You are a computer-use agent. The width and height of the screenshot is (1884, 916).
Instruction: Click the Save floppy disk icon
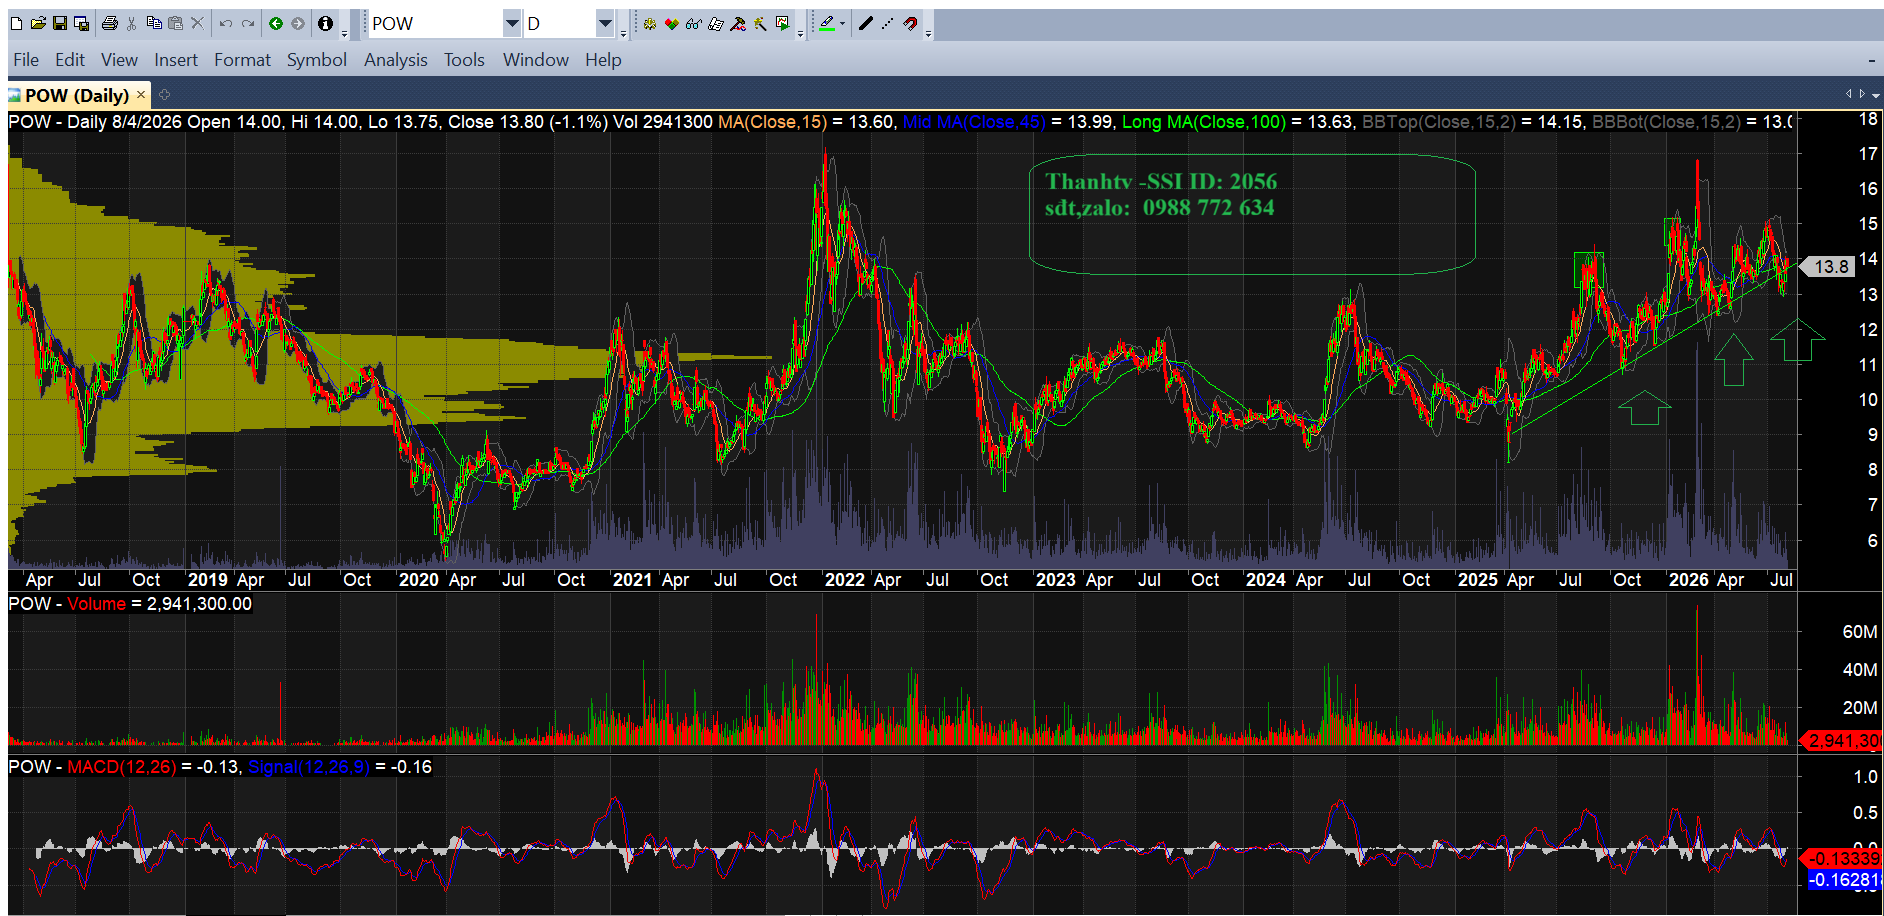pyautogui.click(x=60, y=23)
